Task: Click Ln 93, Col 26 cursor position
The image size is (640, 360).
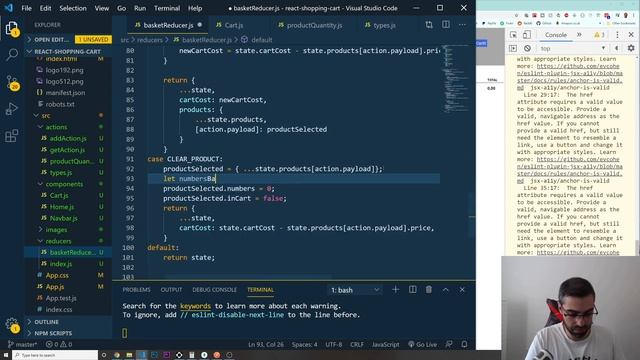Action: tap(266, 344)
